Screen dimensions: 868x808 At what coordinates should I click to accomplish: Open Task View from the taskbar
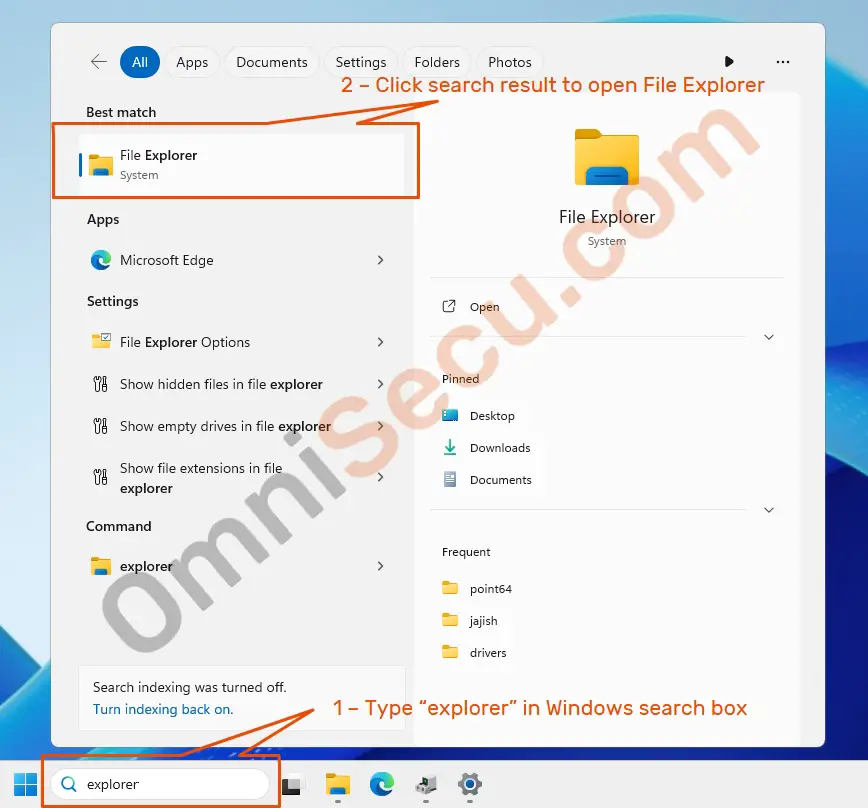point(292,785)
